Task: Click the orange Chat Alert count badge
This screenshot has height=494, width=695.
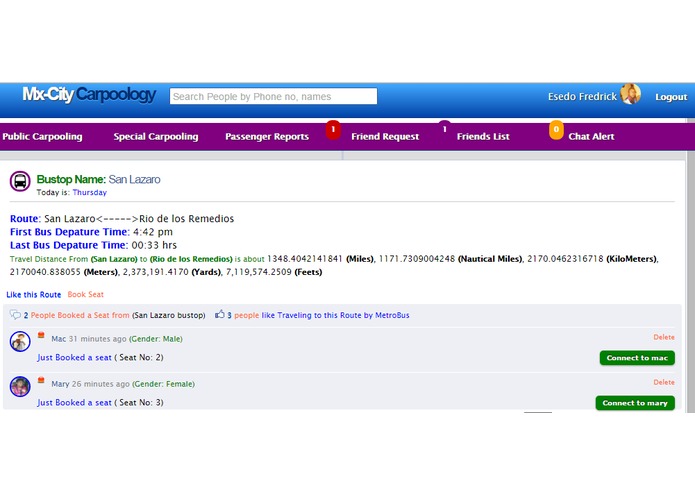Action: pyautogui.click(x=556, y=130)
